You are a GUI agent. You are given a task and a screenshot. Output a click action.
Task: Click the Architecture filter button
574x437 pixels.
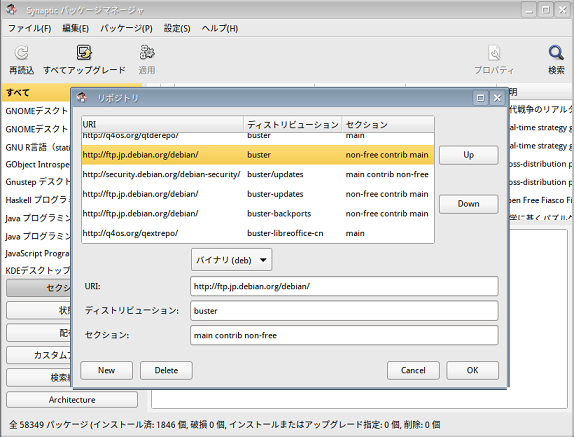click(x=72, y=400)
